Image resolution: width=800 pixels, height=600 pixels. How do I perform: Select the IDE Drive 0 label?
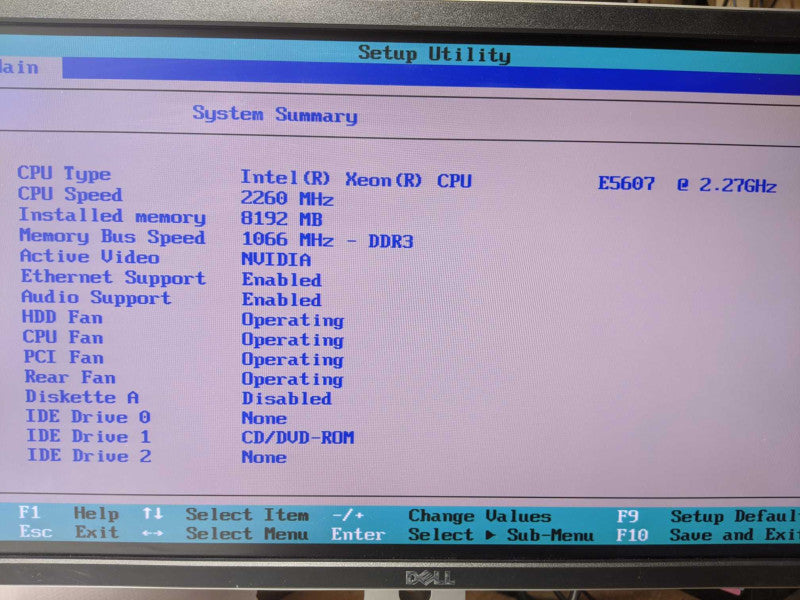(88, 417)
